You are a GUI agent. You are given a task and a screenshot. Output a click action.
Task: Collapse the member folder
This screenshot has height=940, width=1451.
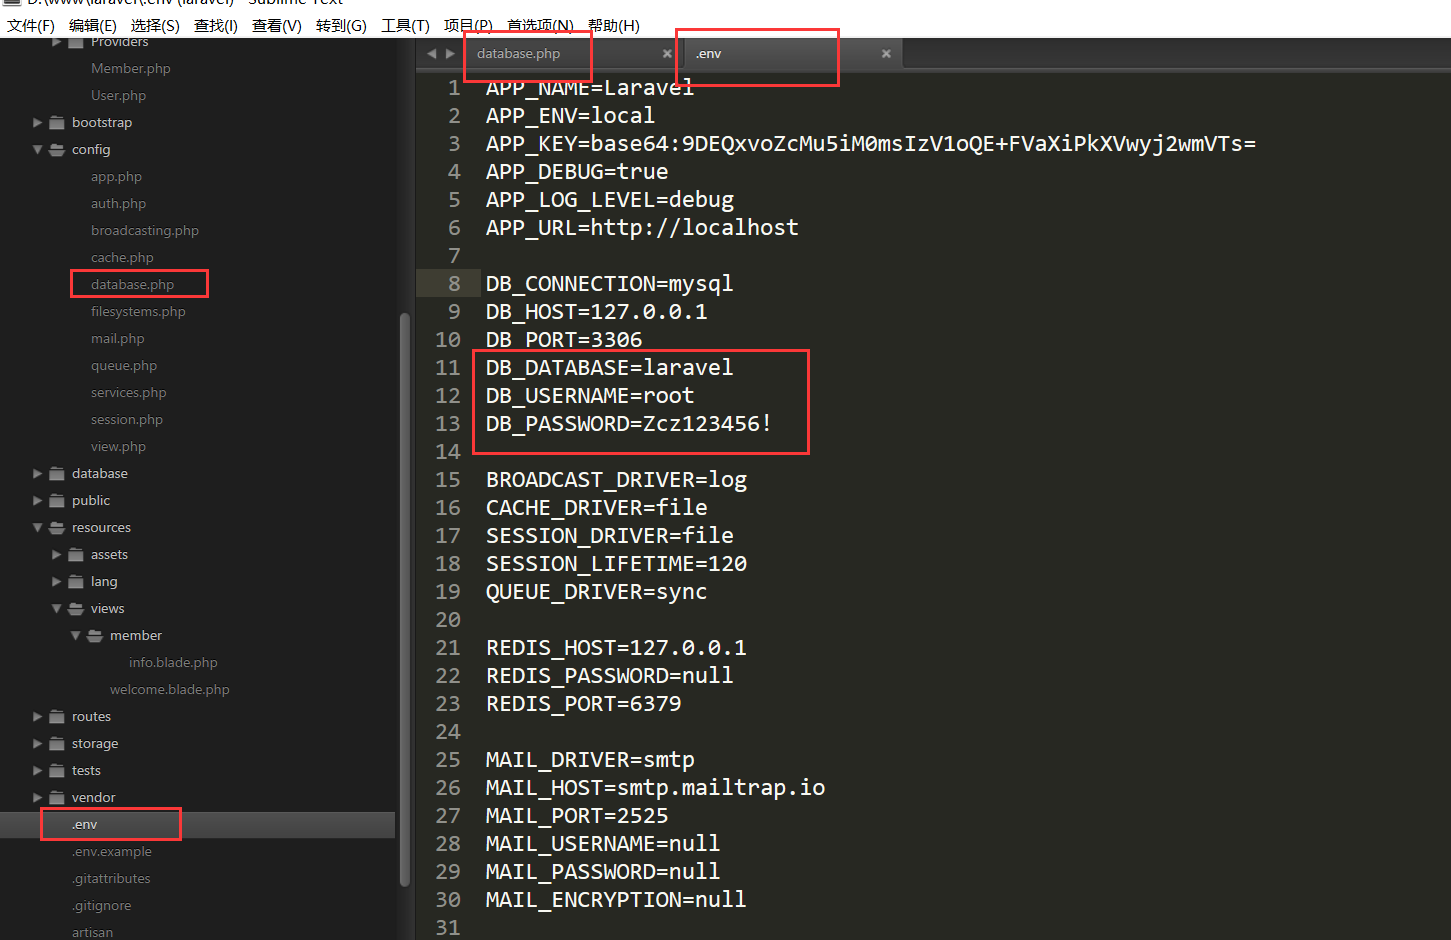[x=76, y=636]
